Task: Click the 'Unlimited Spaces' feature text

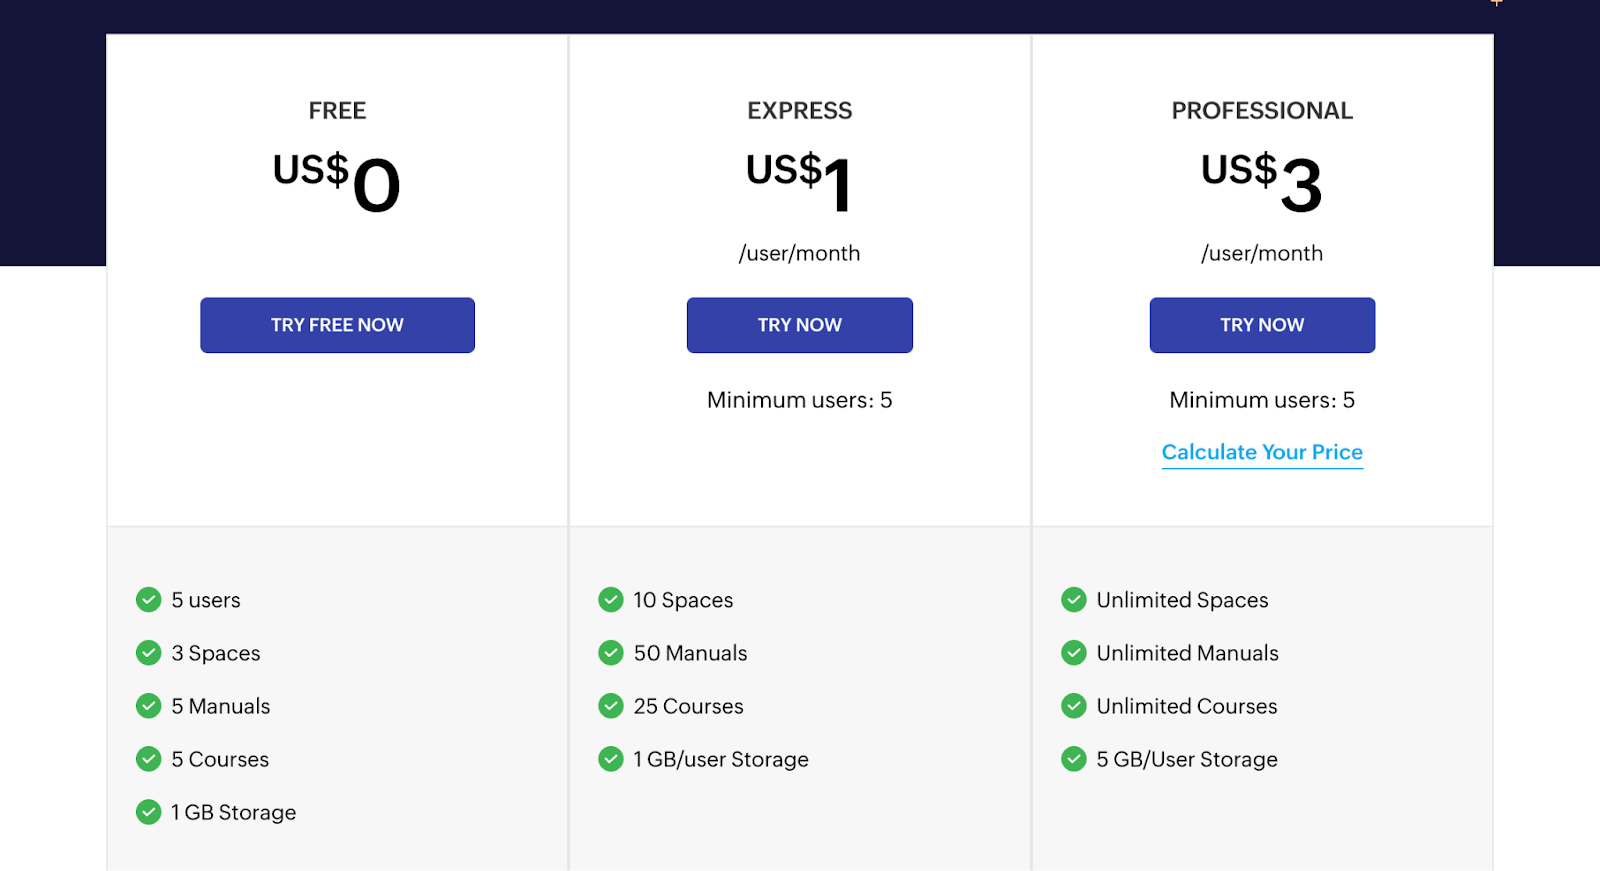Action: pos(1182,600)
